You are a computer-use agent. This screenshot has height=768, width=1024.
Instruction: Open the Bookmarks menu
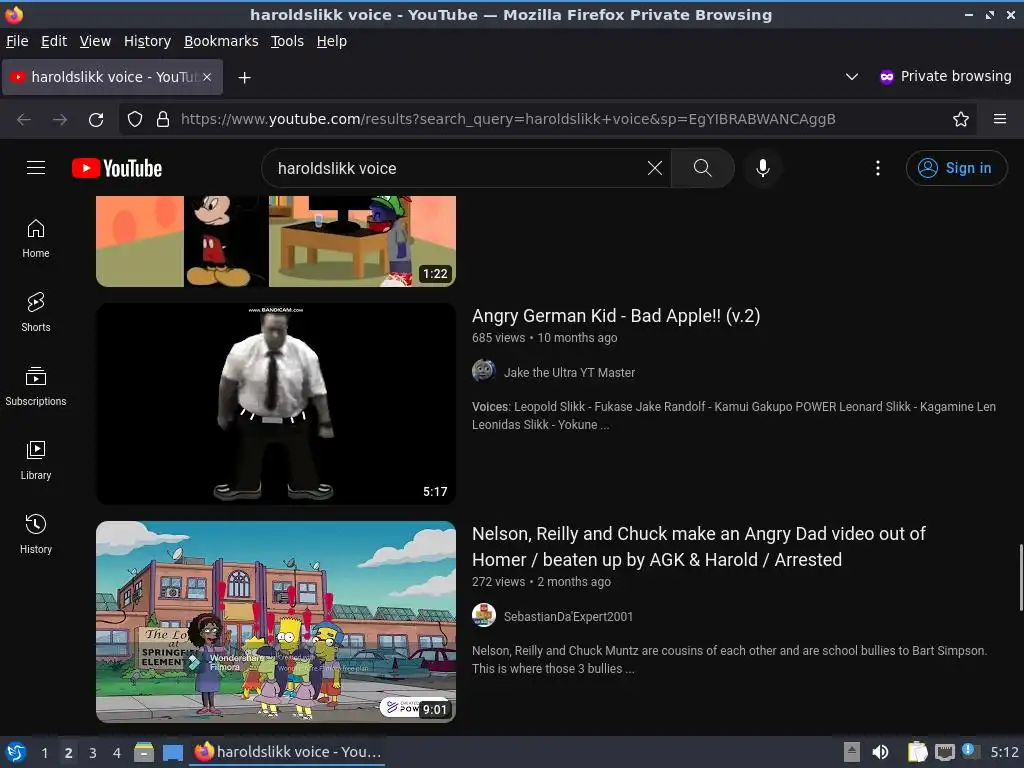(x=221, y=41)
